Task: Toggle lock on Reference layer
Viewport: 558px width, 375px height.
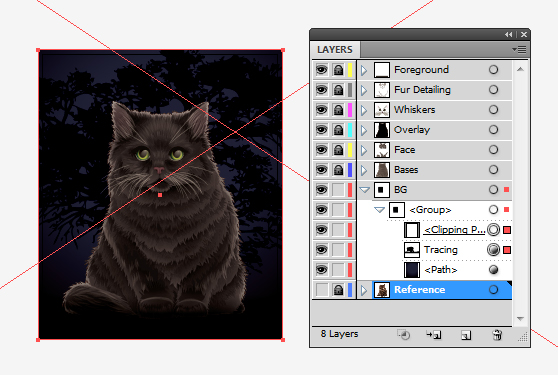Action: click(338, 290)
